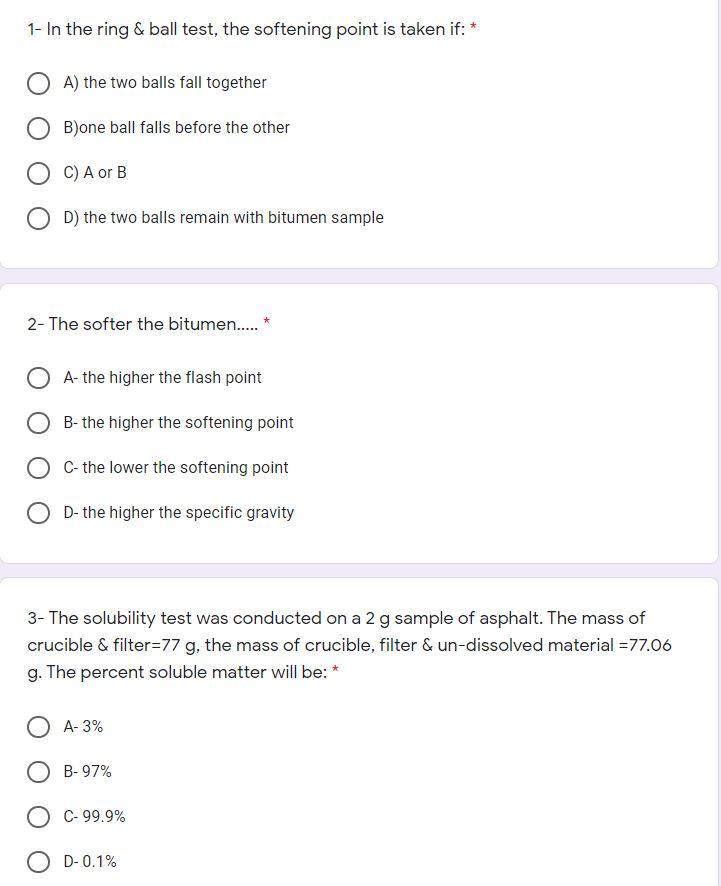
Task: Select option C) A or B in question 1
Action: point(39,173)
